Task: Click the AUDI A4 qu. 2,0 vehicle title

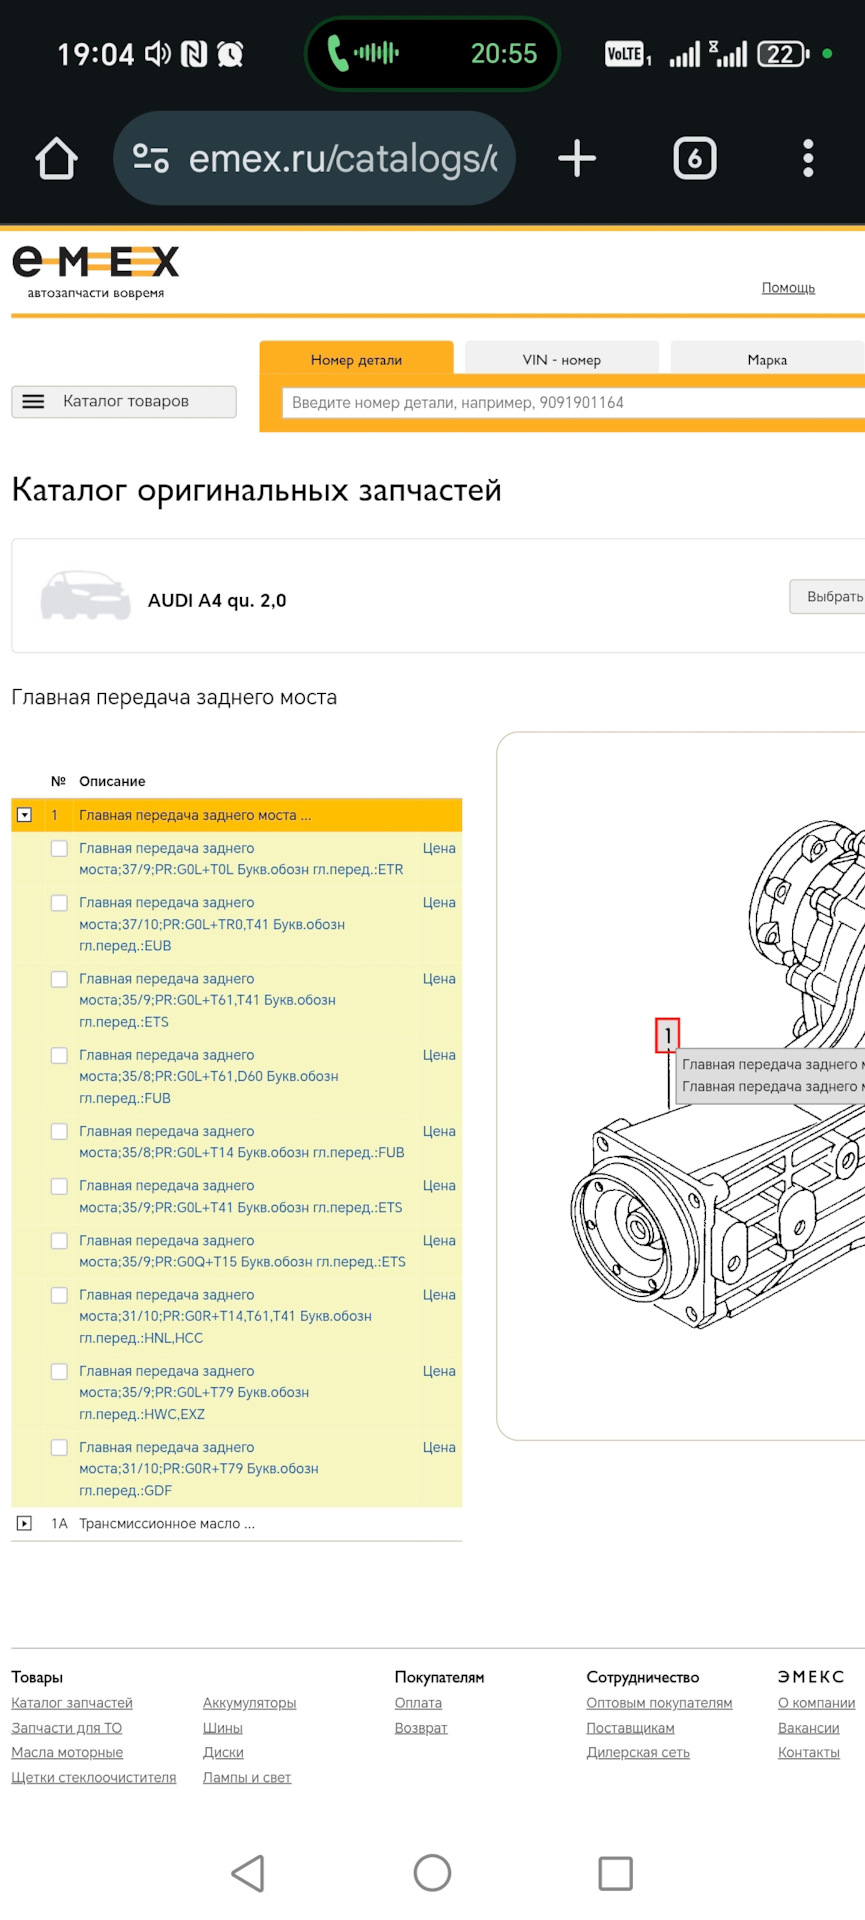Action: pyautogui.click(x=217, y=600)
